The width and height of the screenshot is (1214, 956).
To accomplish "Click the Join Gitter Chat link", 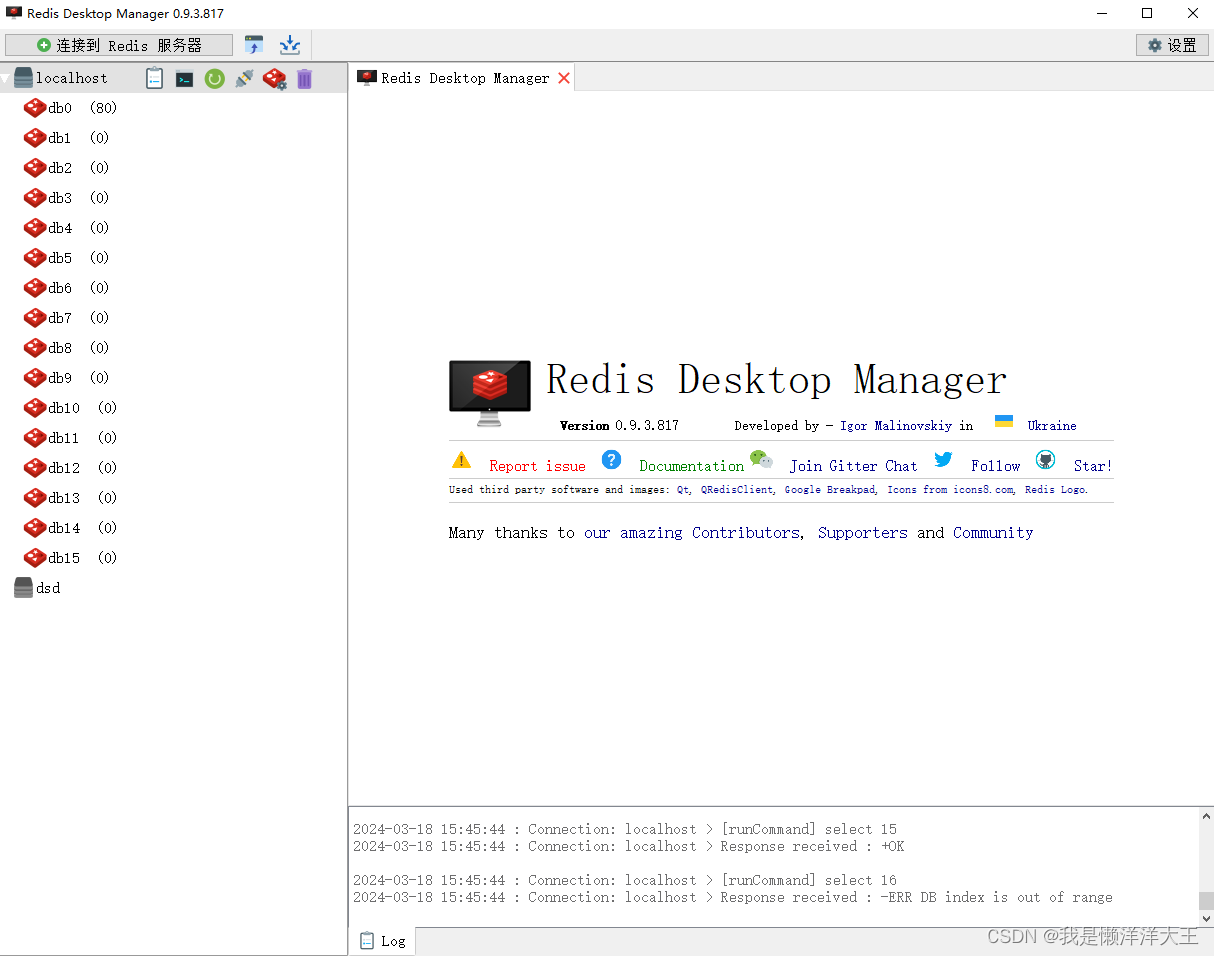I will click(853, 466).
